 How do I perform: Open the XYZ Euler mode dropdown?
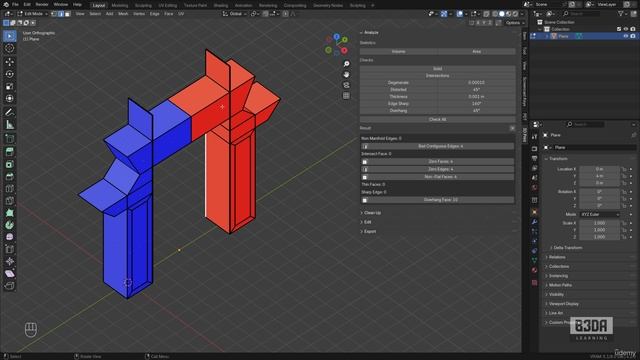pyautogui.click(x=600, y=214)
